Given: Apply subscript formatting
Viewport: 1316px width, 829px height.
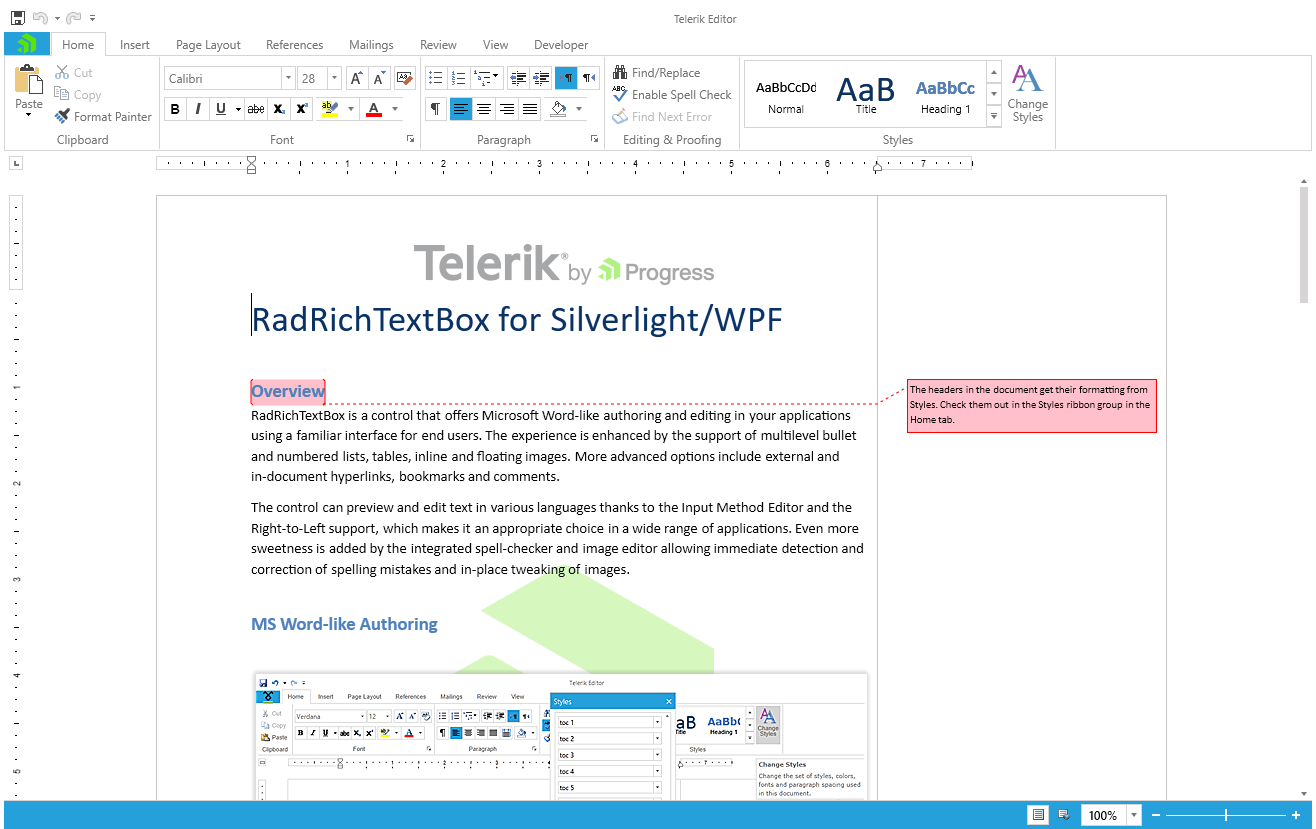Looking at the screenshot, I should pyautogui.click(x=278, y=109).
